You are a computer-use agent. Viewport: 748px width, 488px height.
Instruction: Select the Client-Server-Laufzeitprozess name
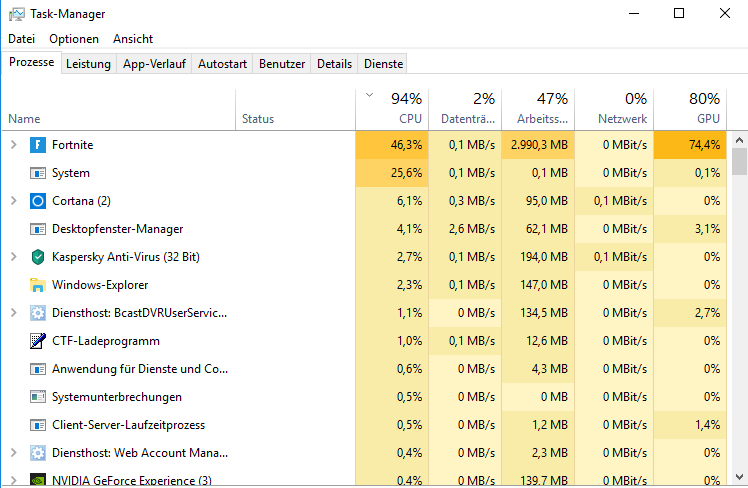(x=128, y=425)
